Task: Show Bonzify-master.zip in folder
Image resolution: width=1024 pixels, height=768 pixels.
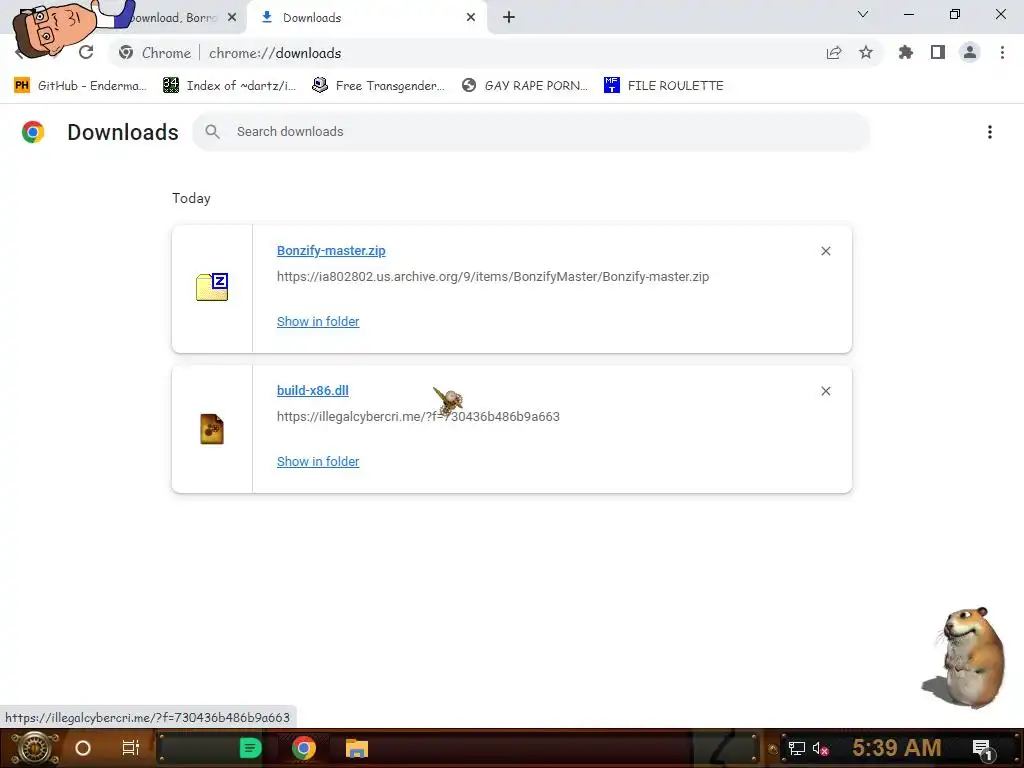Action: point(318,321)
